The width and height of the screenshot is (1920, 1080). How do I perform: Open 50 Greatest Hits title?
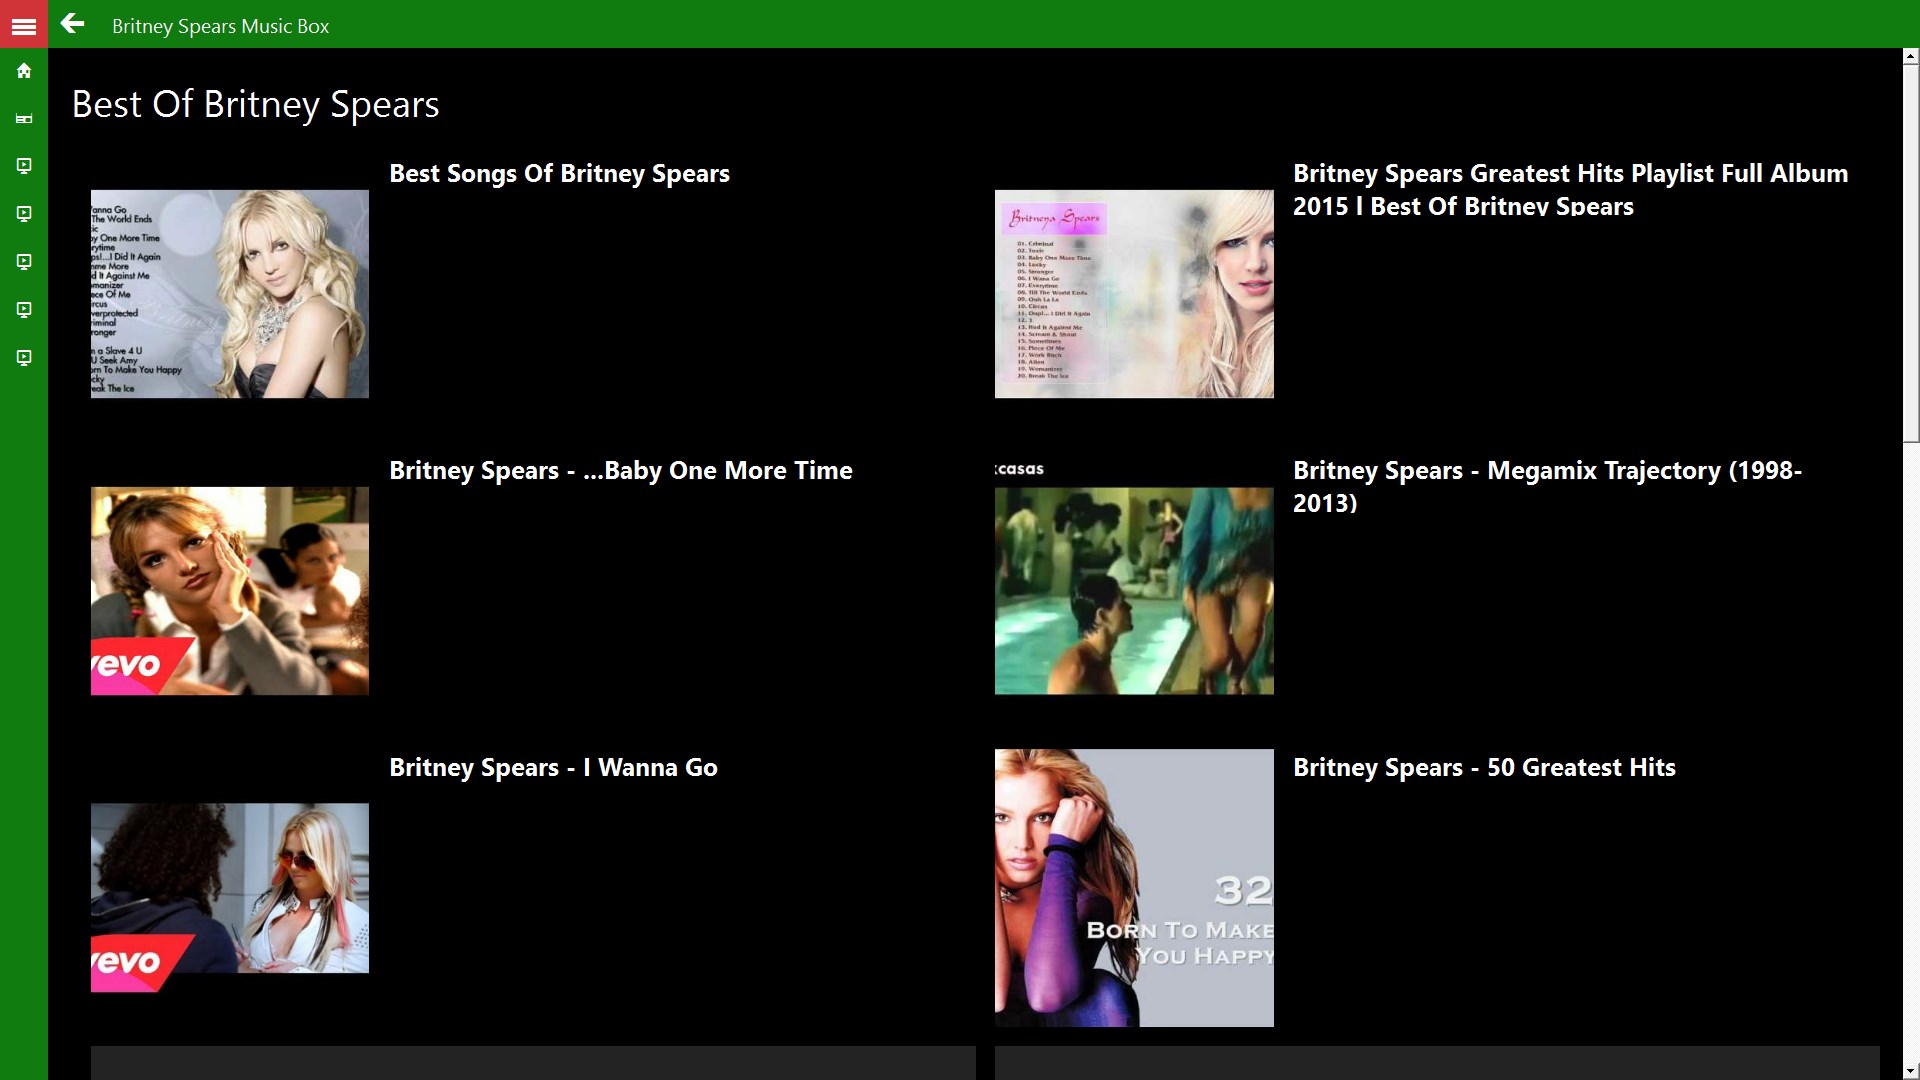(1484, 768)
